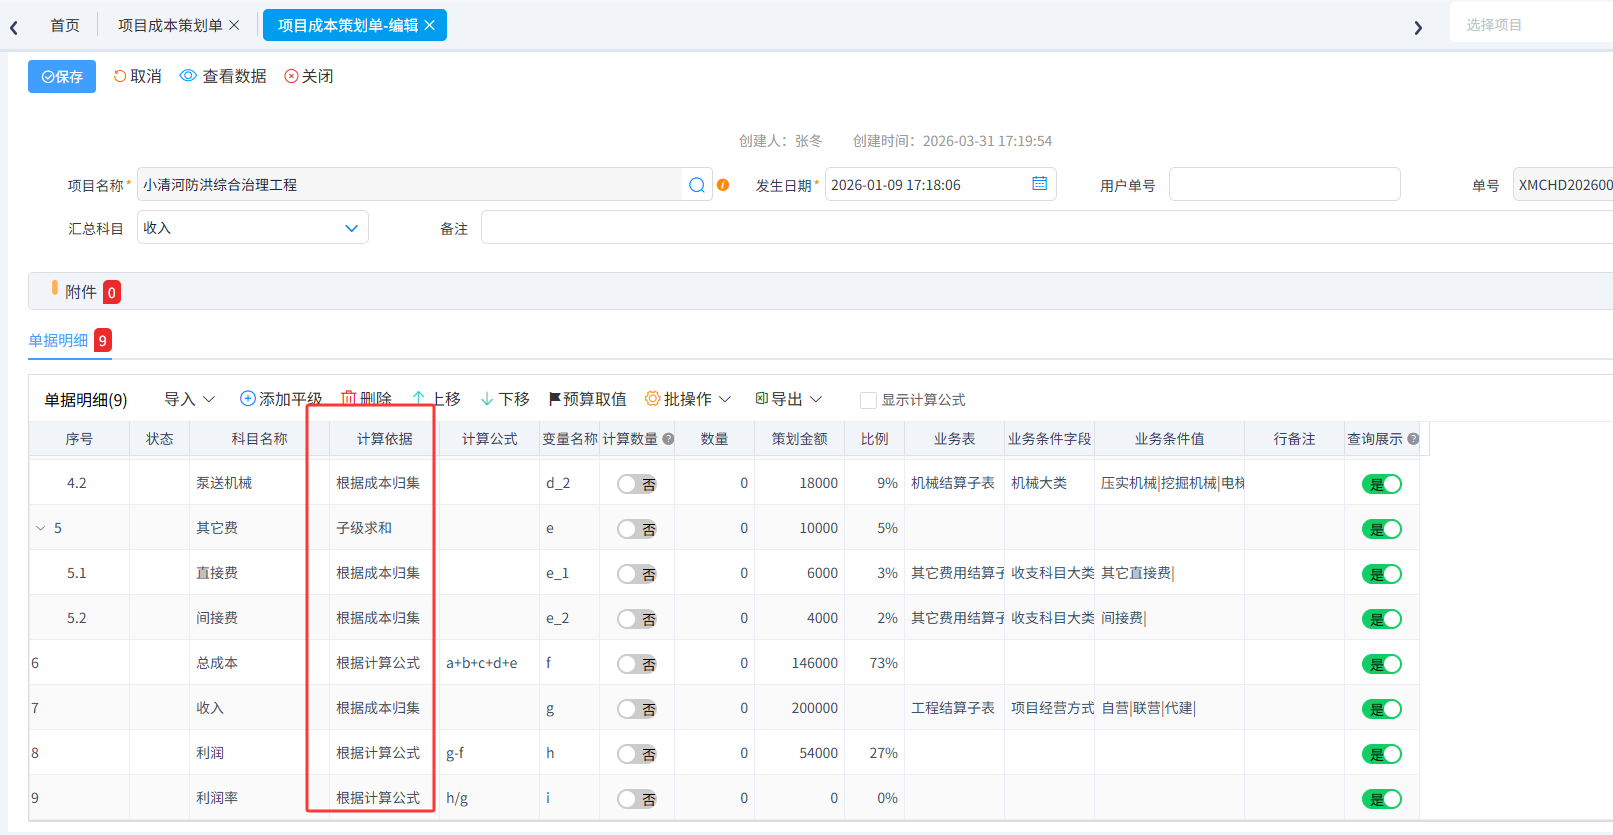This screenshot has height=835, width=1613.
Task: Save the form with 保存
Action: pyautogui.click(x=62, y=76)
